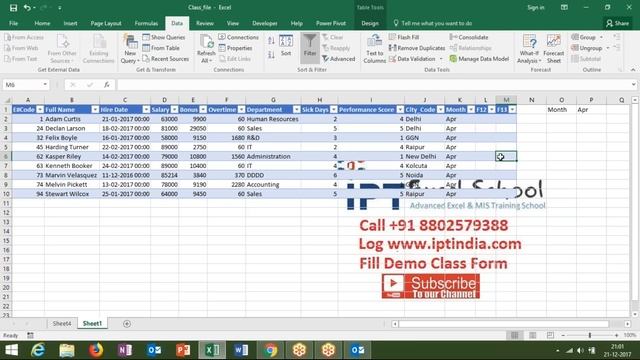Open the Sort dialog icon
This screenshot has height=360, width=640.
[x=286, y=41]
